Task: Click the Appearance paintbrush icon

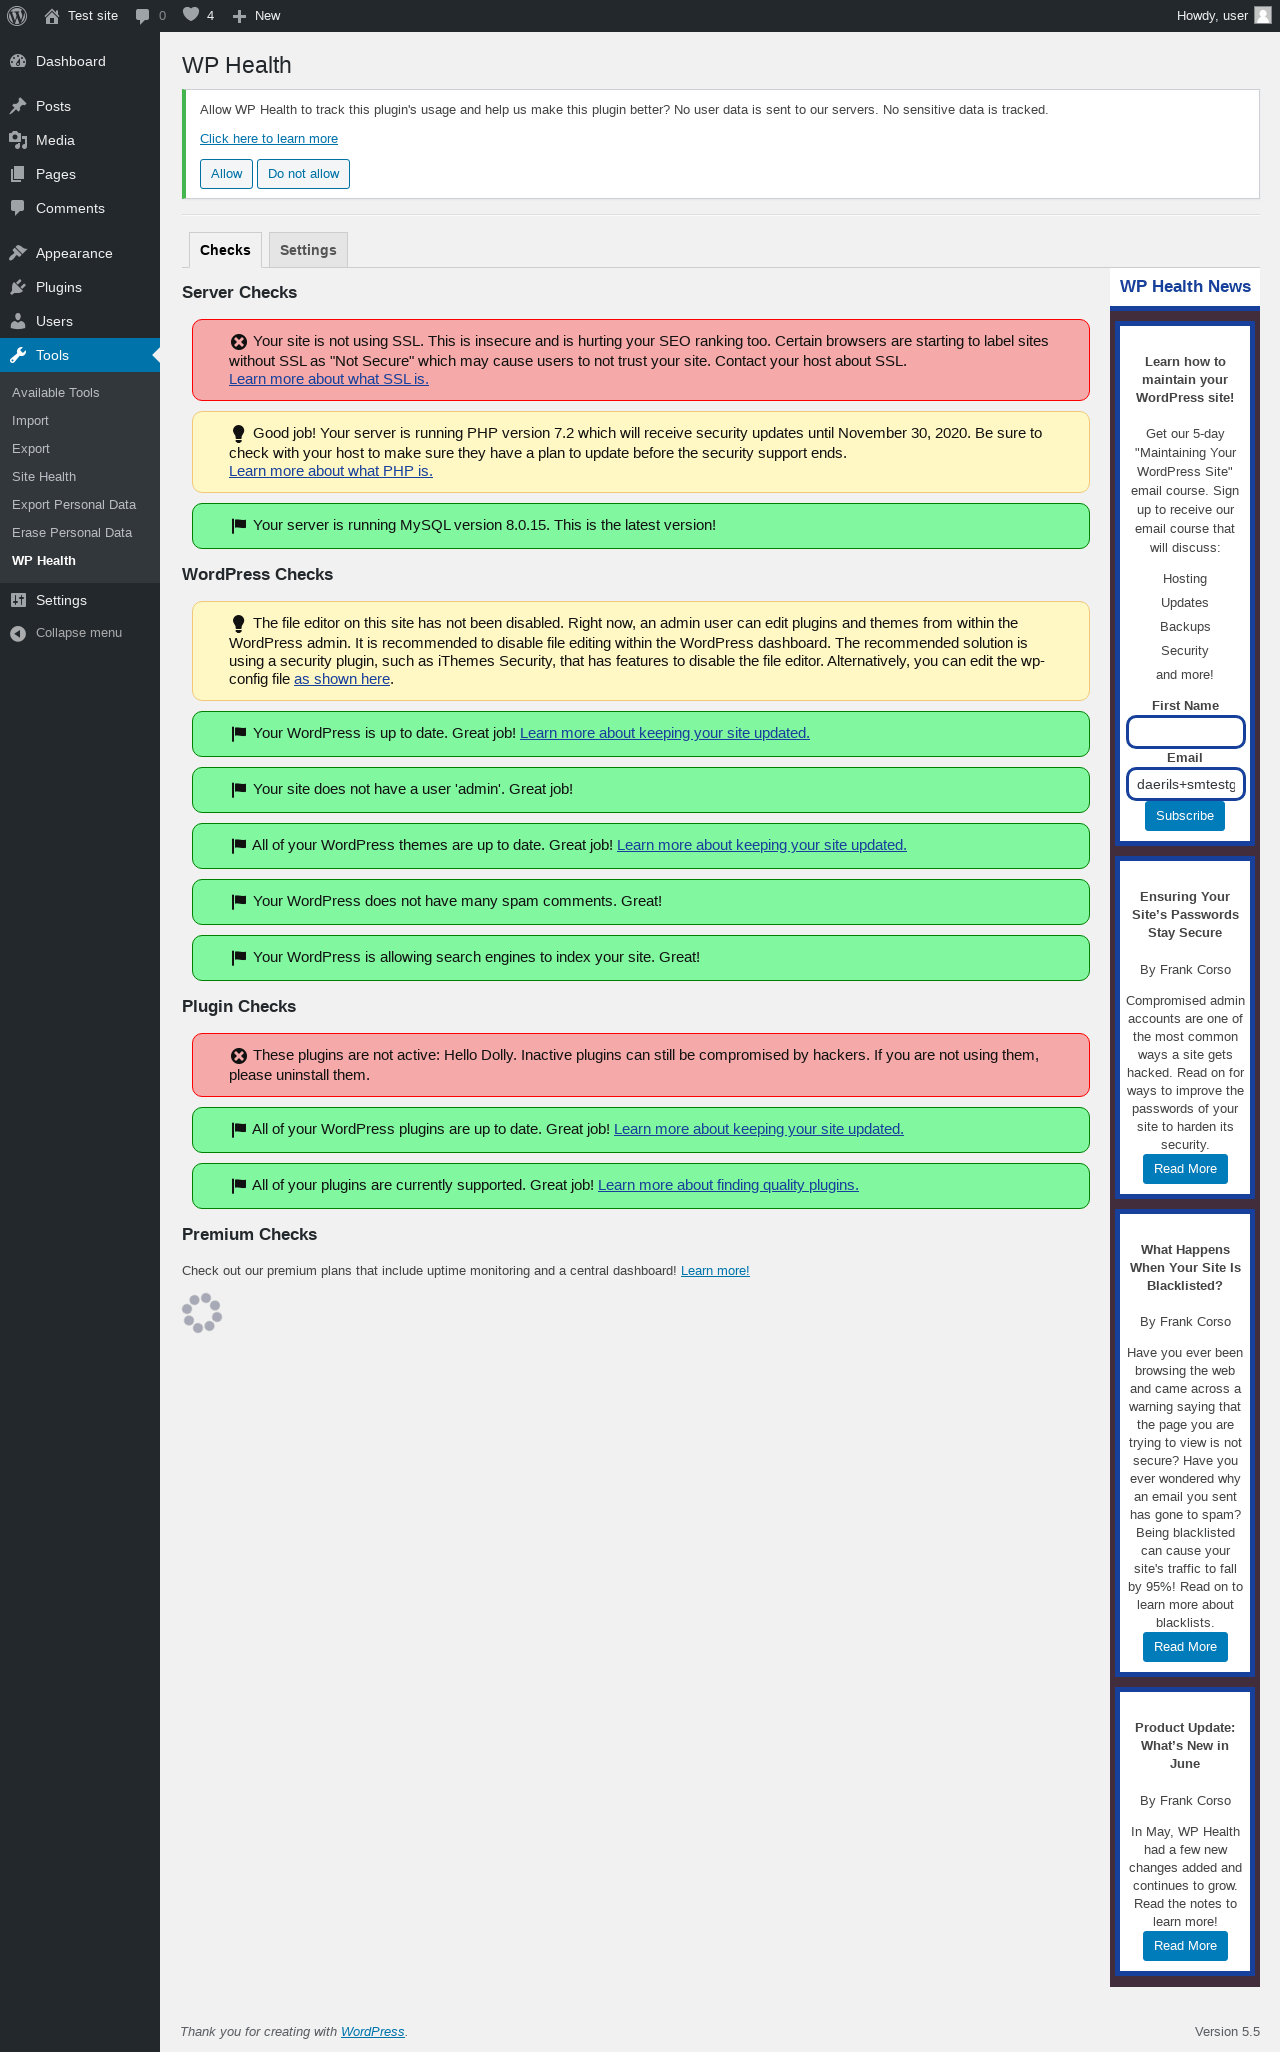Action: (18, 253)
